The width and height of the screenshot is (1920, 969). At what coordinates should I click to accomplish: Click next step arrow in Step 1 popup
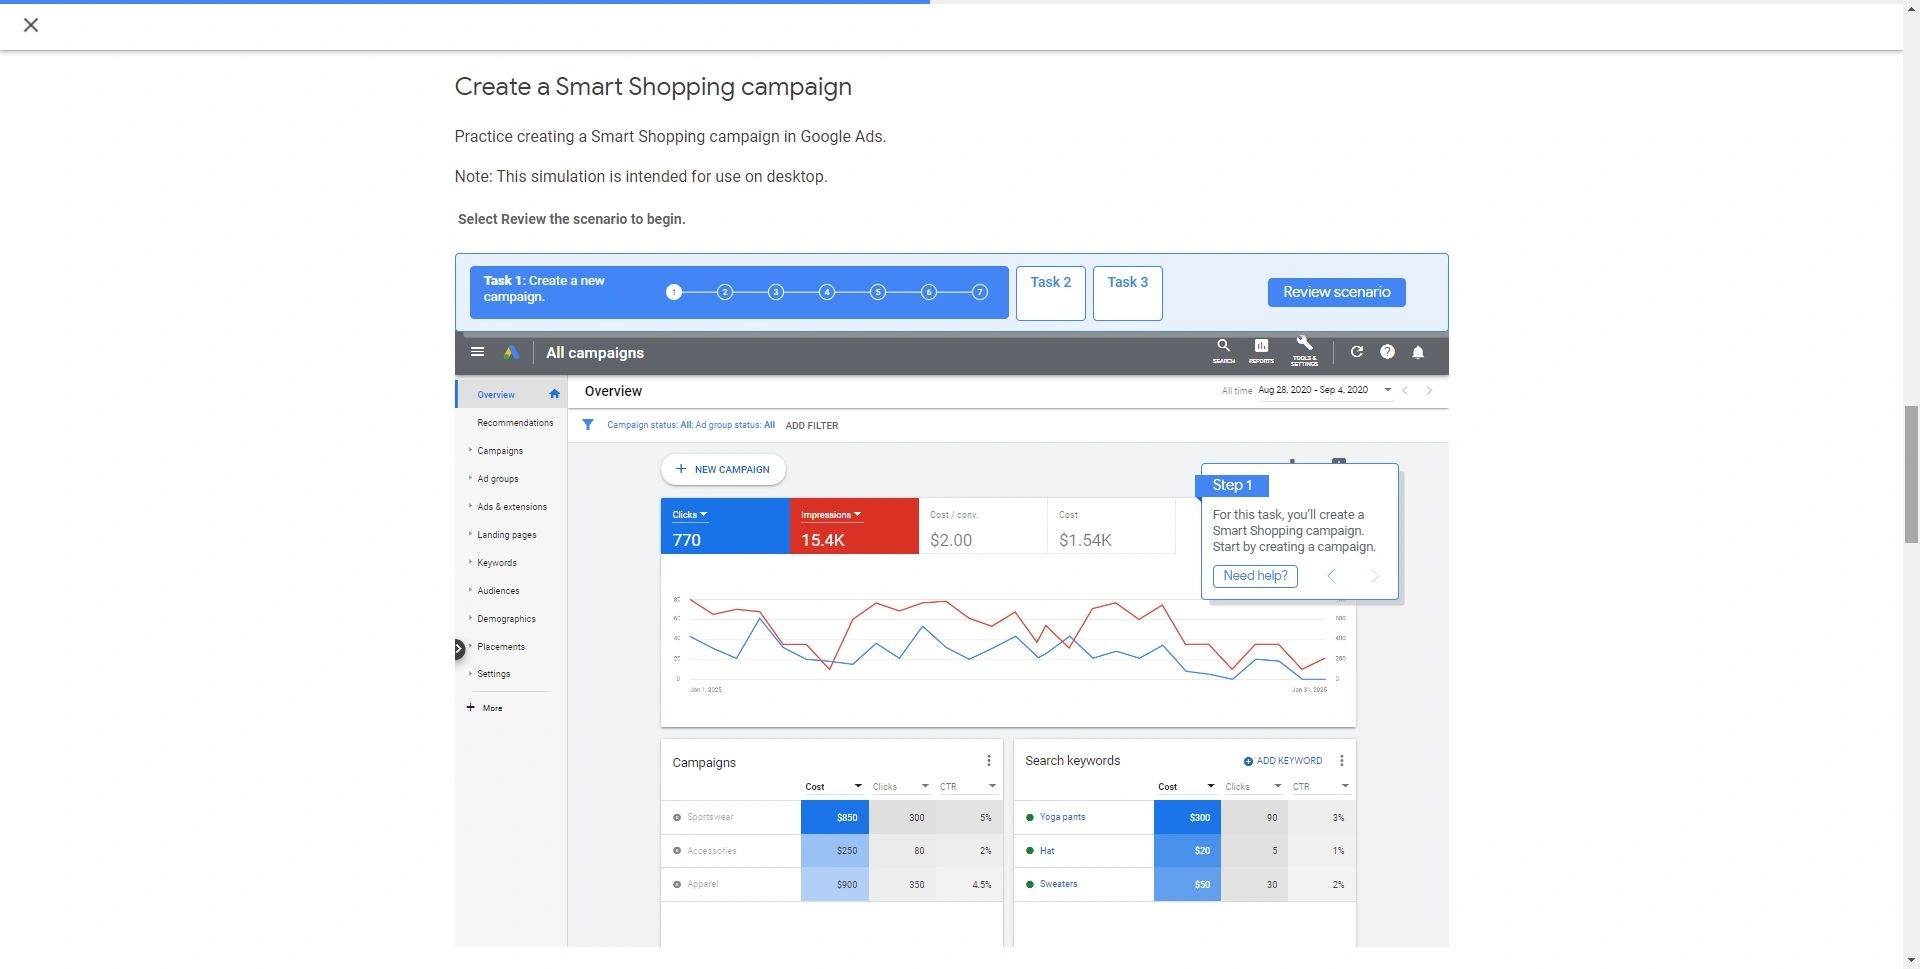(1375, 576)
